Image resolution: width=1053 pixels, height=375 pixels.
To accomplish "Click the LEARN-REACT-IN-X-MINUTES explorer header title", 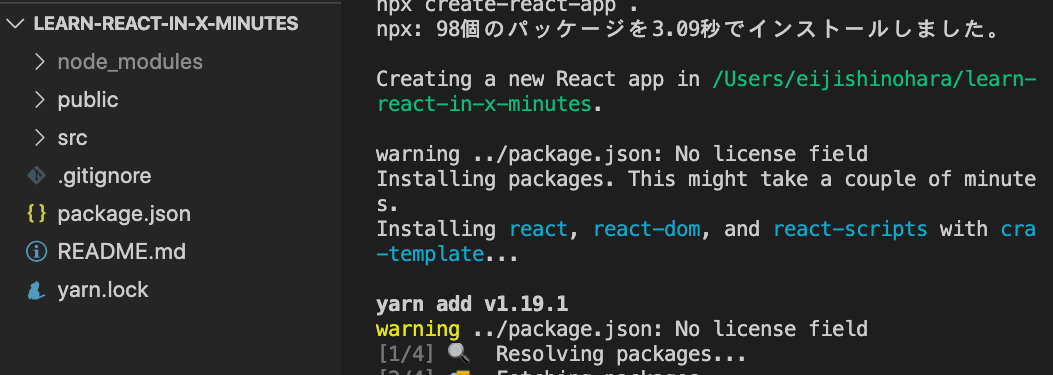I will [x=166, y=24].
